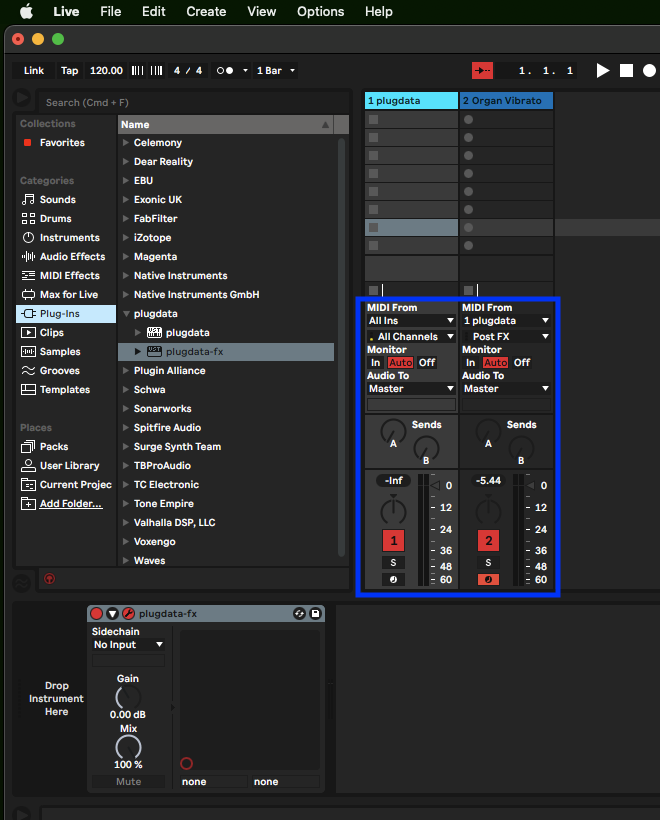Viewport: 660px width, 820px height.
Task: Click the plugdata-fx device activator
Action: pyautogui.click(x=96, y=613)
